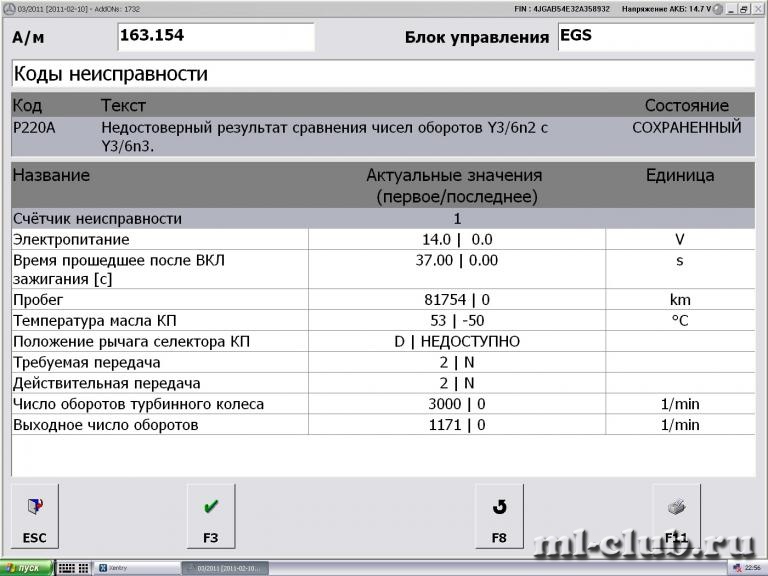Select the Пробег mileage row
Screen dimensions: 768x576
[383, 299]
